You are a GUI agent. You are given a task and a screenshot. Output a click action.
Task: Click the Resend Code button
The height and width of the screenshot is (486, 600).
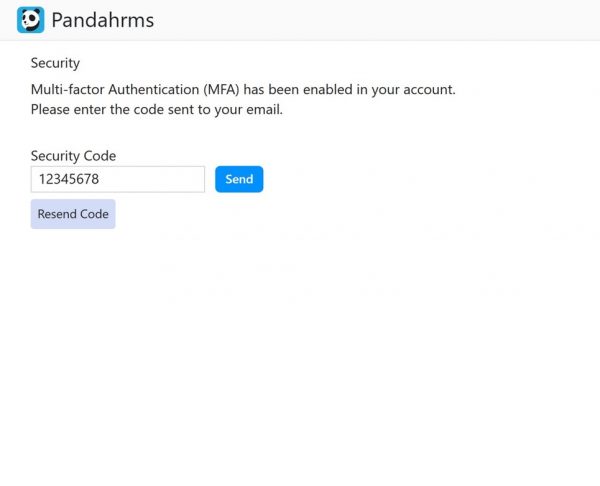[x=73, y=214]
